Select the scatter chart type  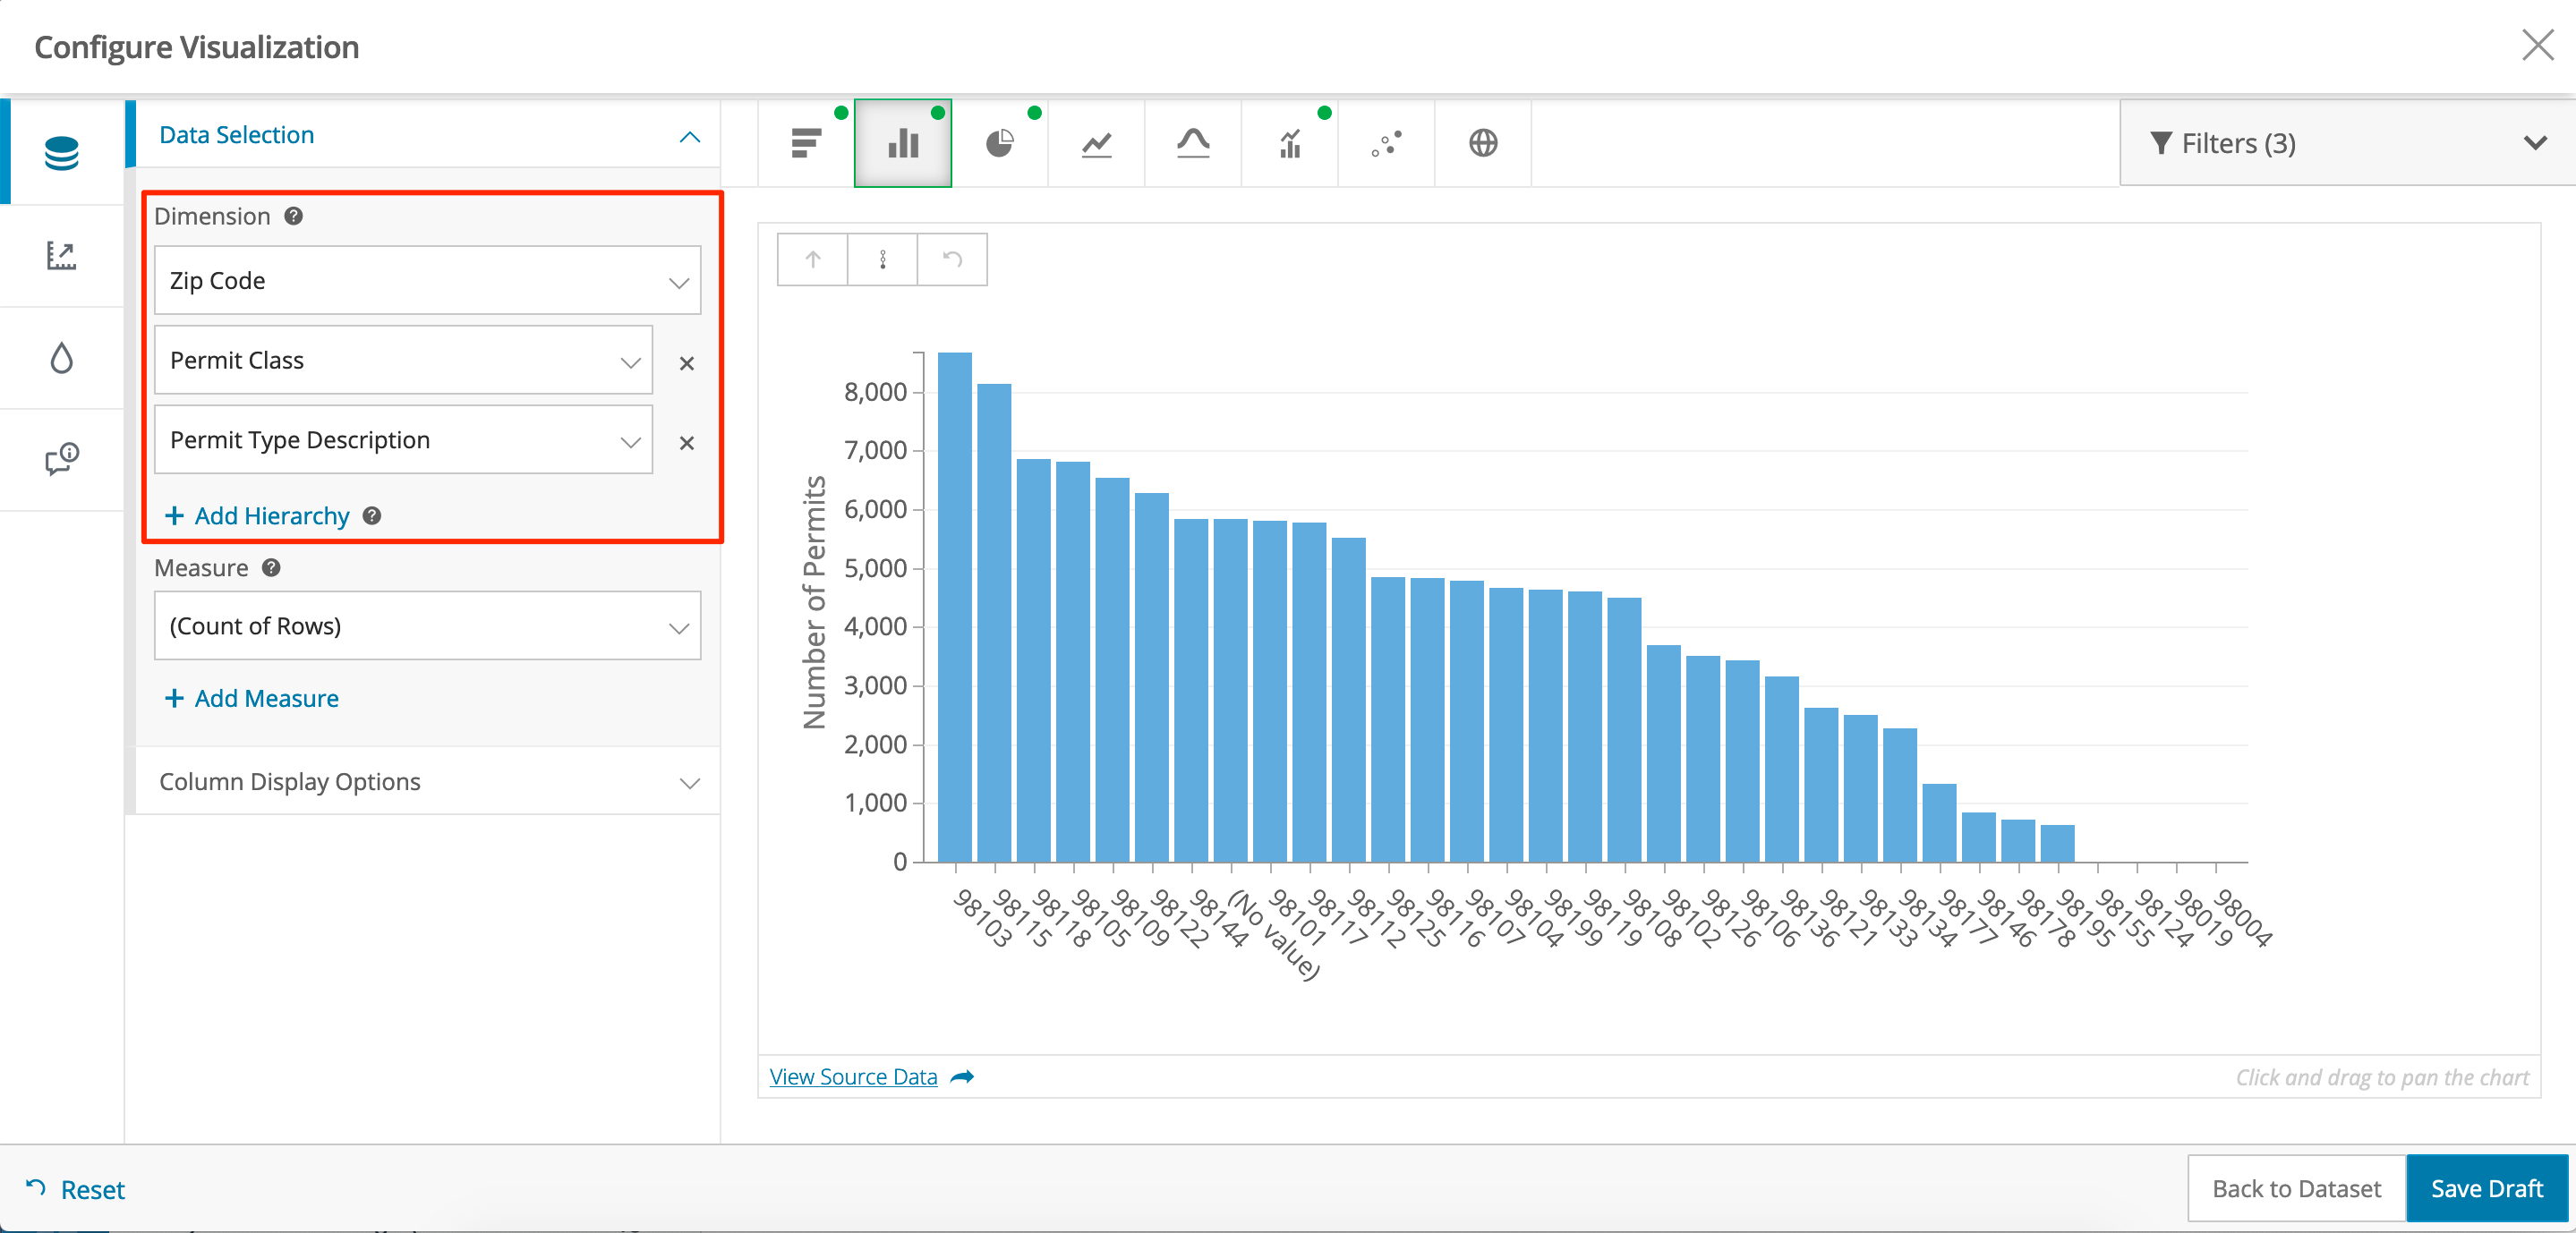tap(1385, 143)
